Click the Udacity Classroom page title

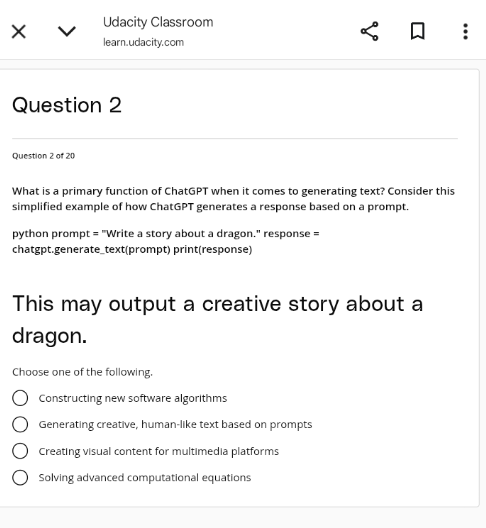[x=158, y=22]
